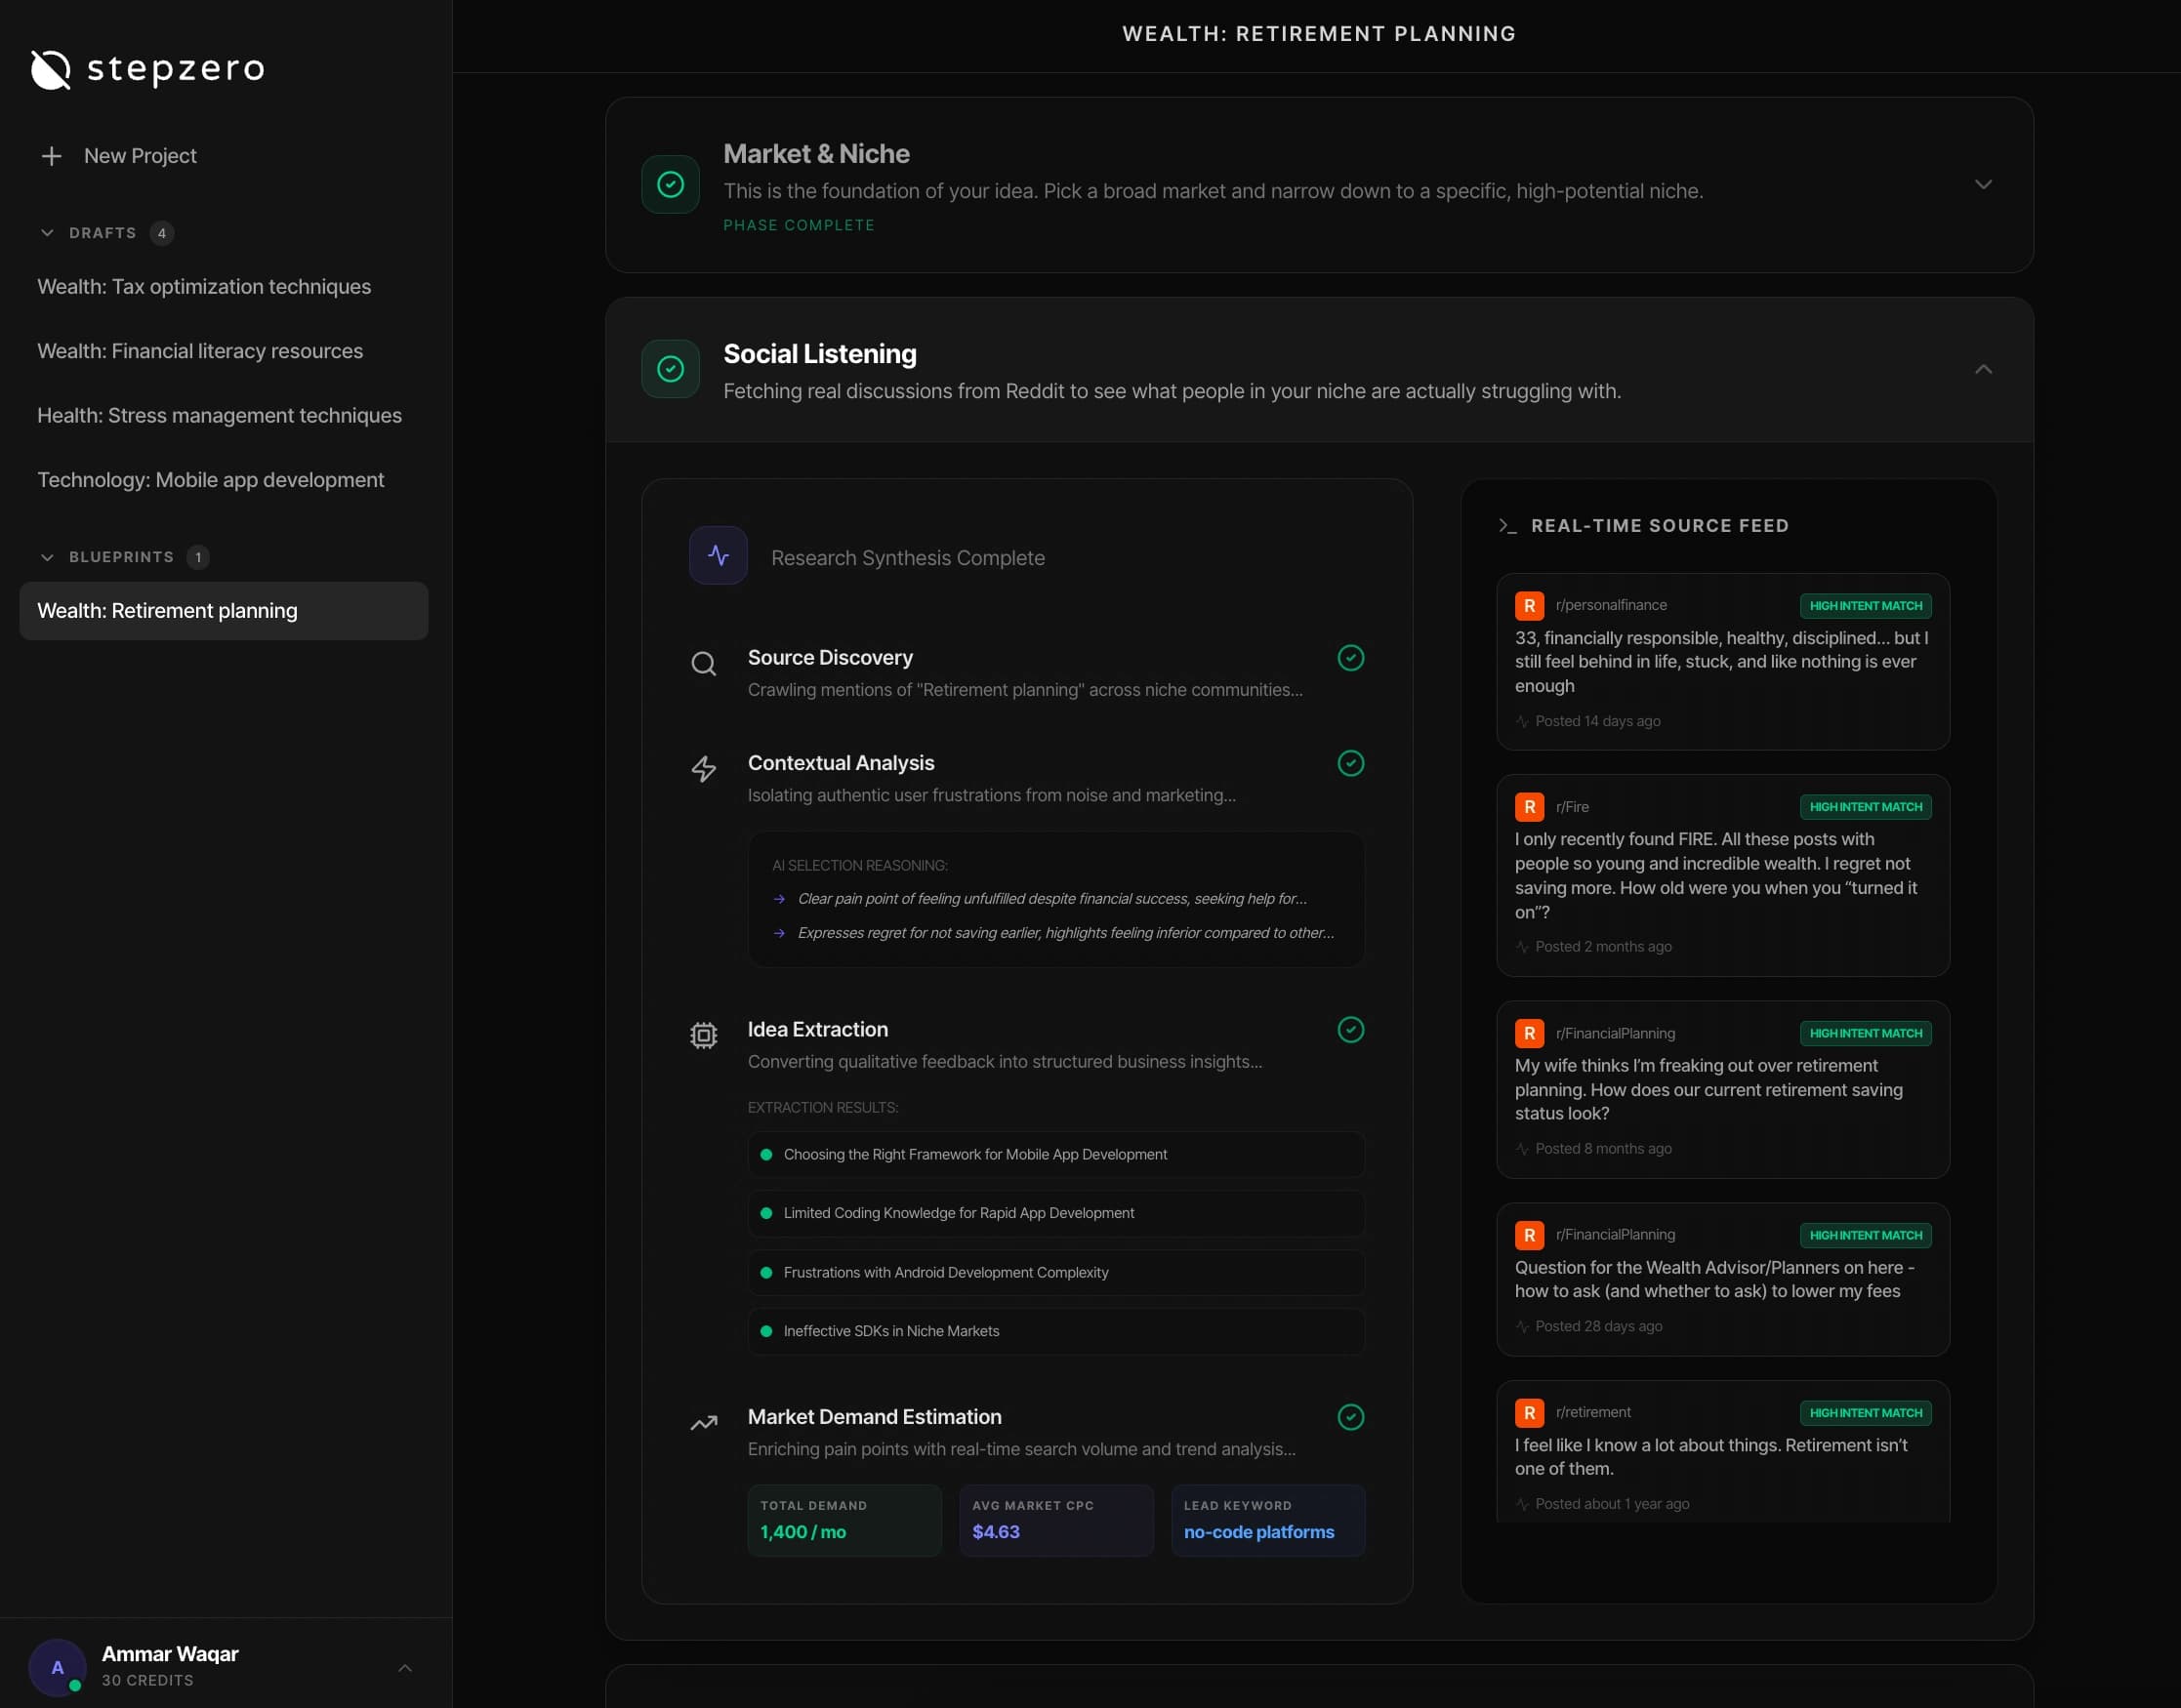Click the Market Demand trend arrow icon

pos(704,1422)
